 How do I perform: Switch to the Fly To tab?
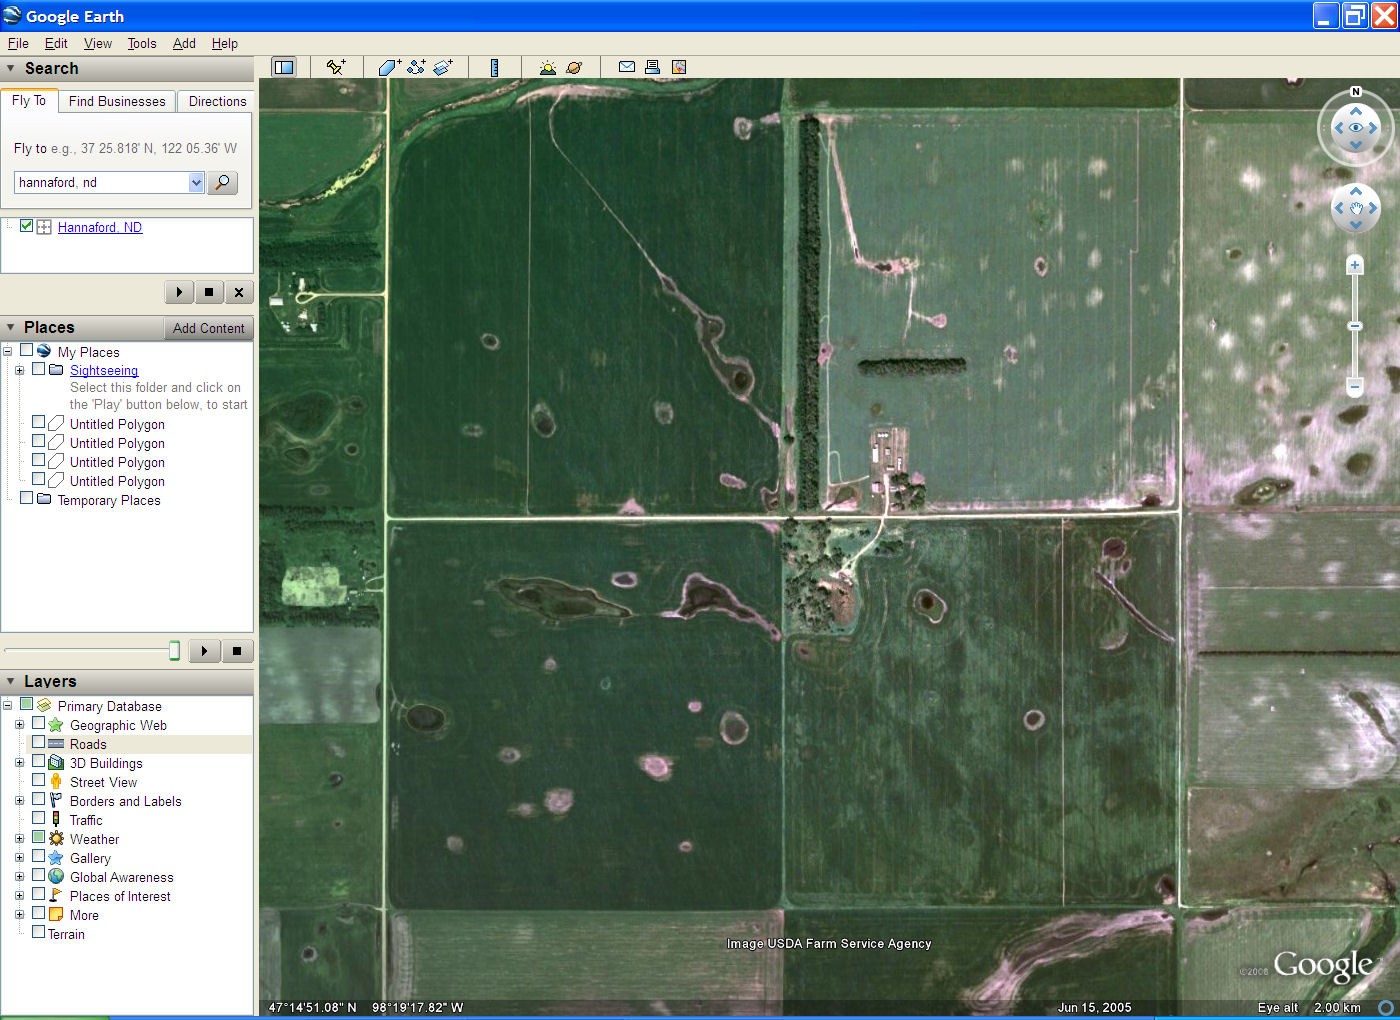(x=29, y=100)
